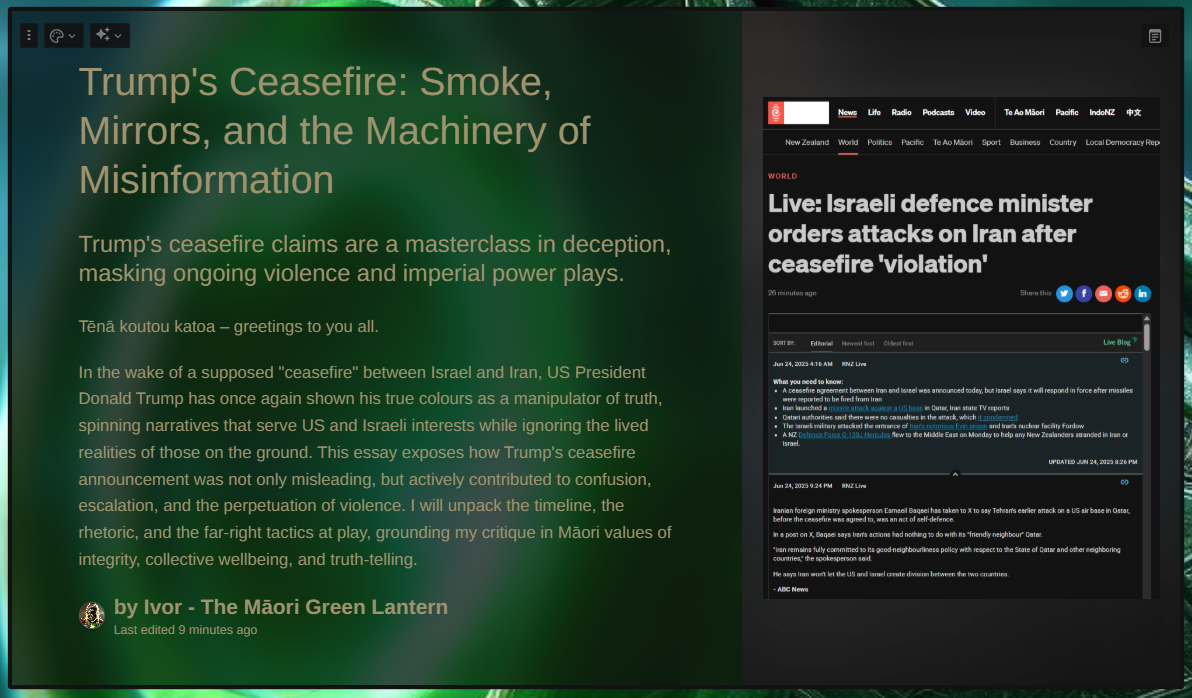Screen dimensions: 1192x698
Task: Share the article via email icon
Action: (1103, 293)
